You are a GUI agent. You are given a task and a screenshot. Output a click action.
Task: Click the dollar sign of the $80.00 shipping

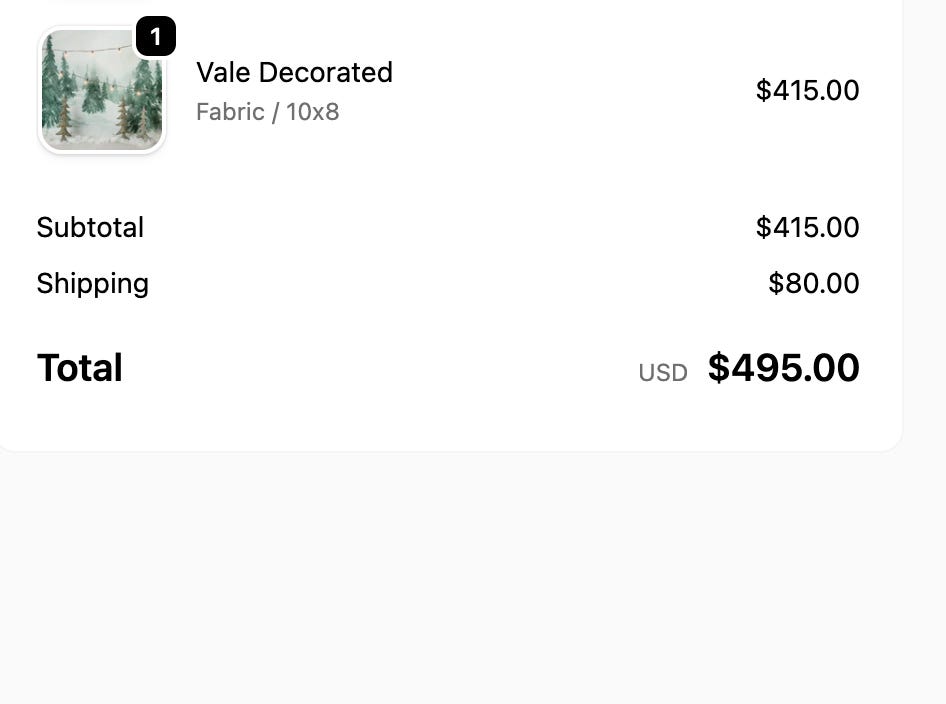[776, 284]
